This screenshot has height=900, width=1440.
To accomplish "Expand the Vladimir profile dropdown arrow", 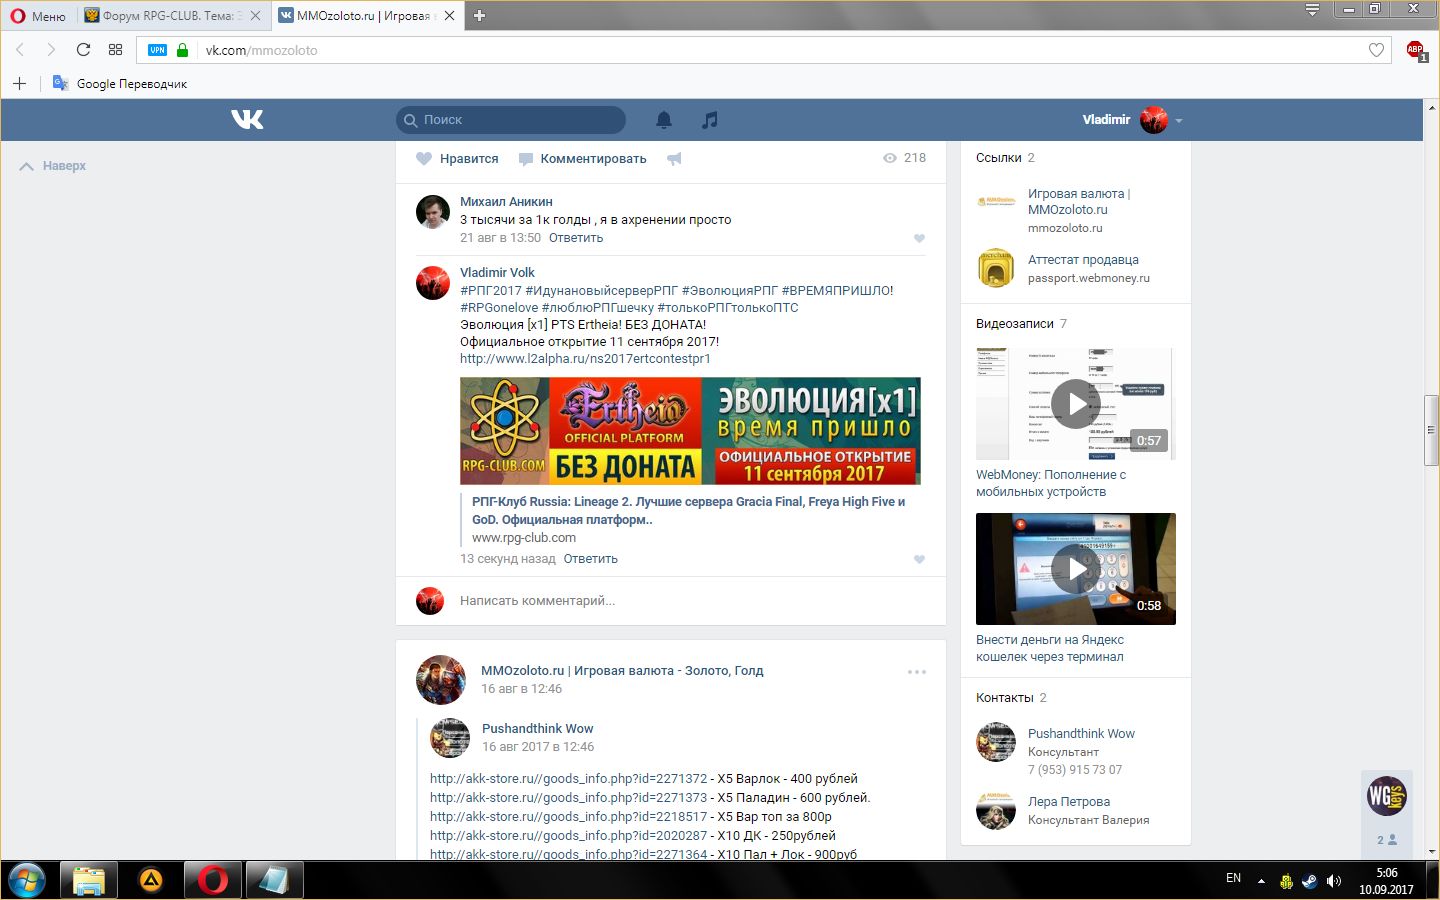I will (x=1179, y=121).
